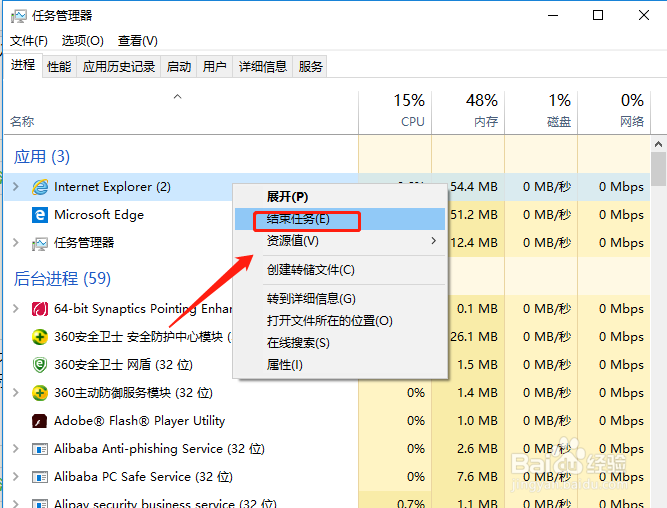
Task: Choose 结束任务(E) in the context menu
Action: point(340,219)
